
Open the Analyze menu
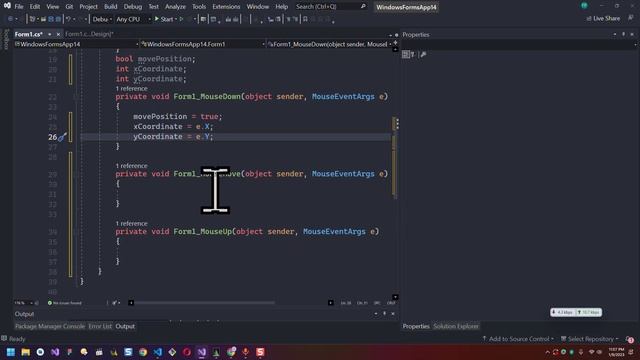pos(175,7)
